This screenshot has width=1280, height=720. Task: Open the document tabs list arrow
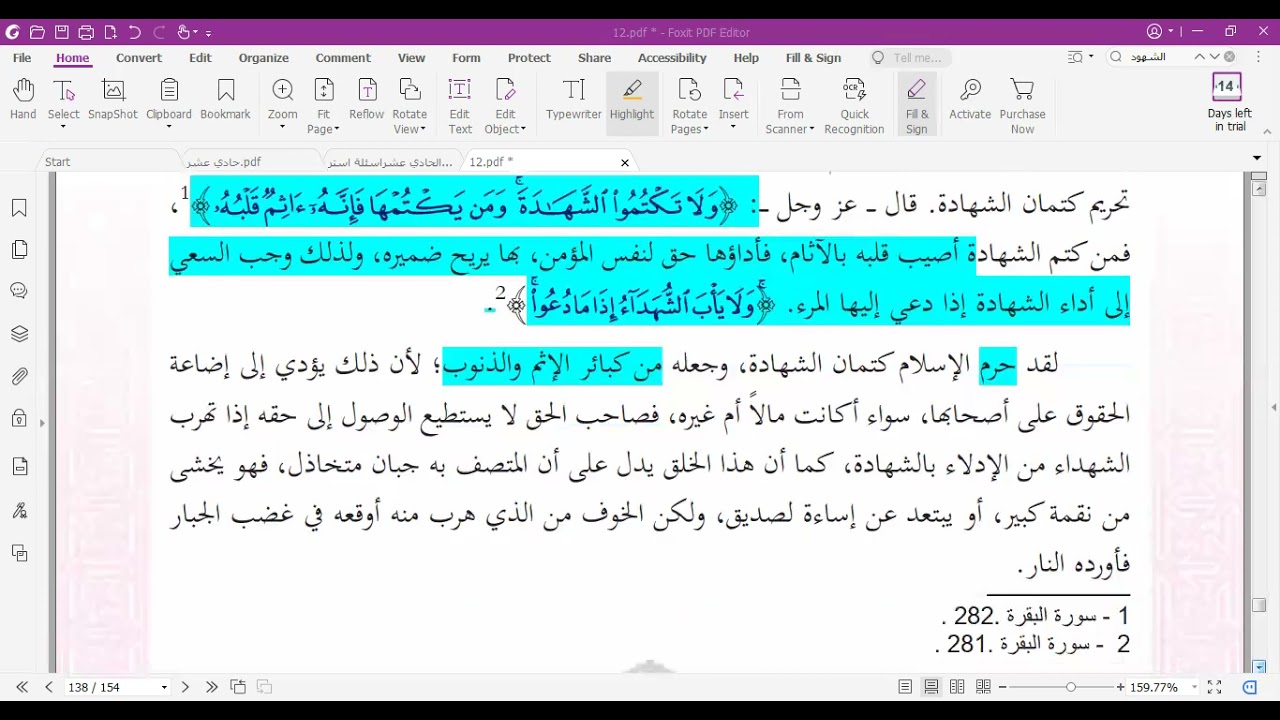[1257, 158]
